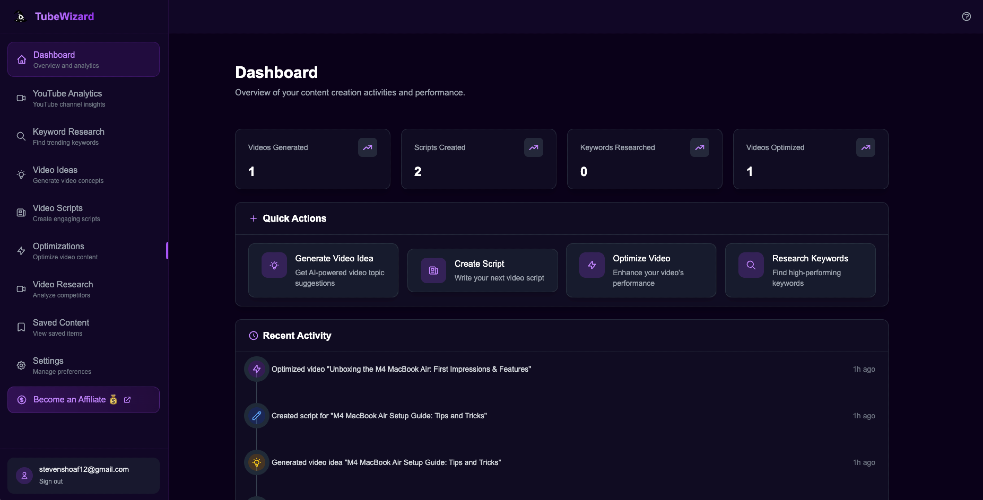
Task: Click the Create Script quick action
Action: pyautogui.click(x=482, y=270)
